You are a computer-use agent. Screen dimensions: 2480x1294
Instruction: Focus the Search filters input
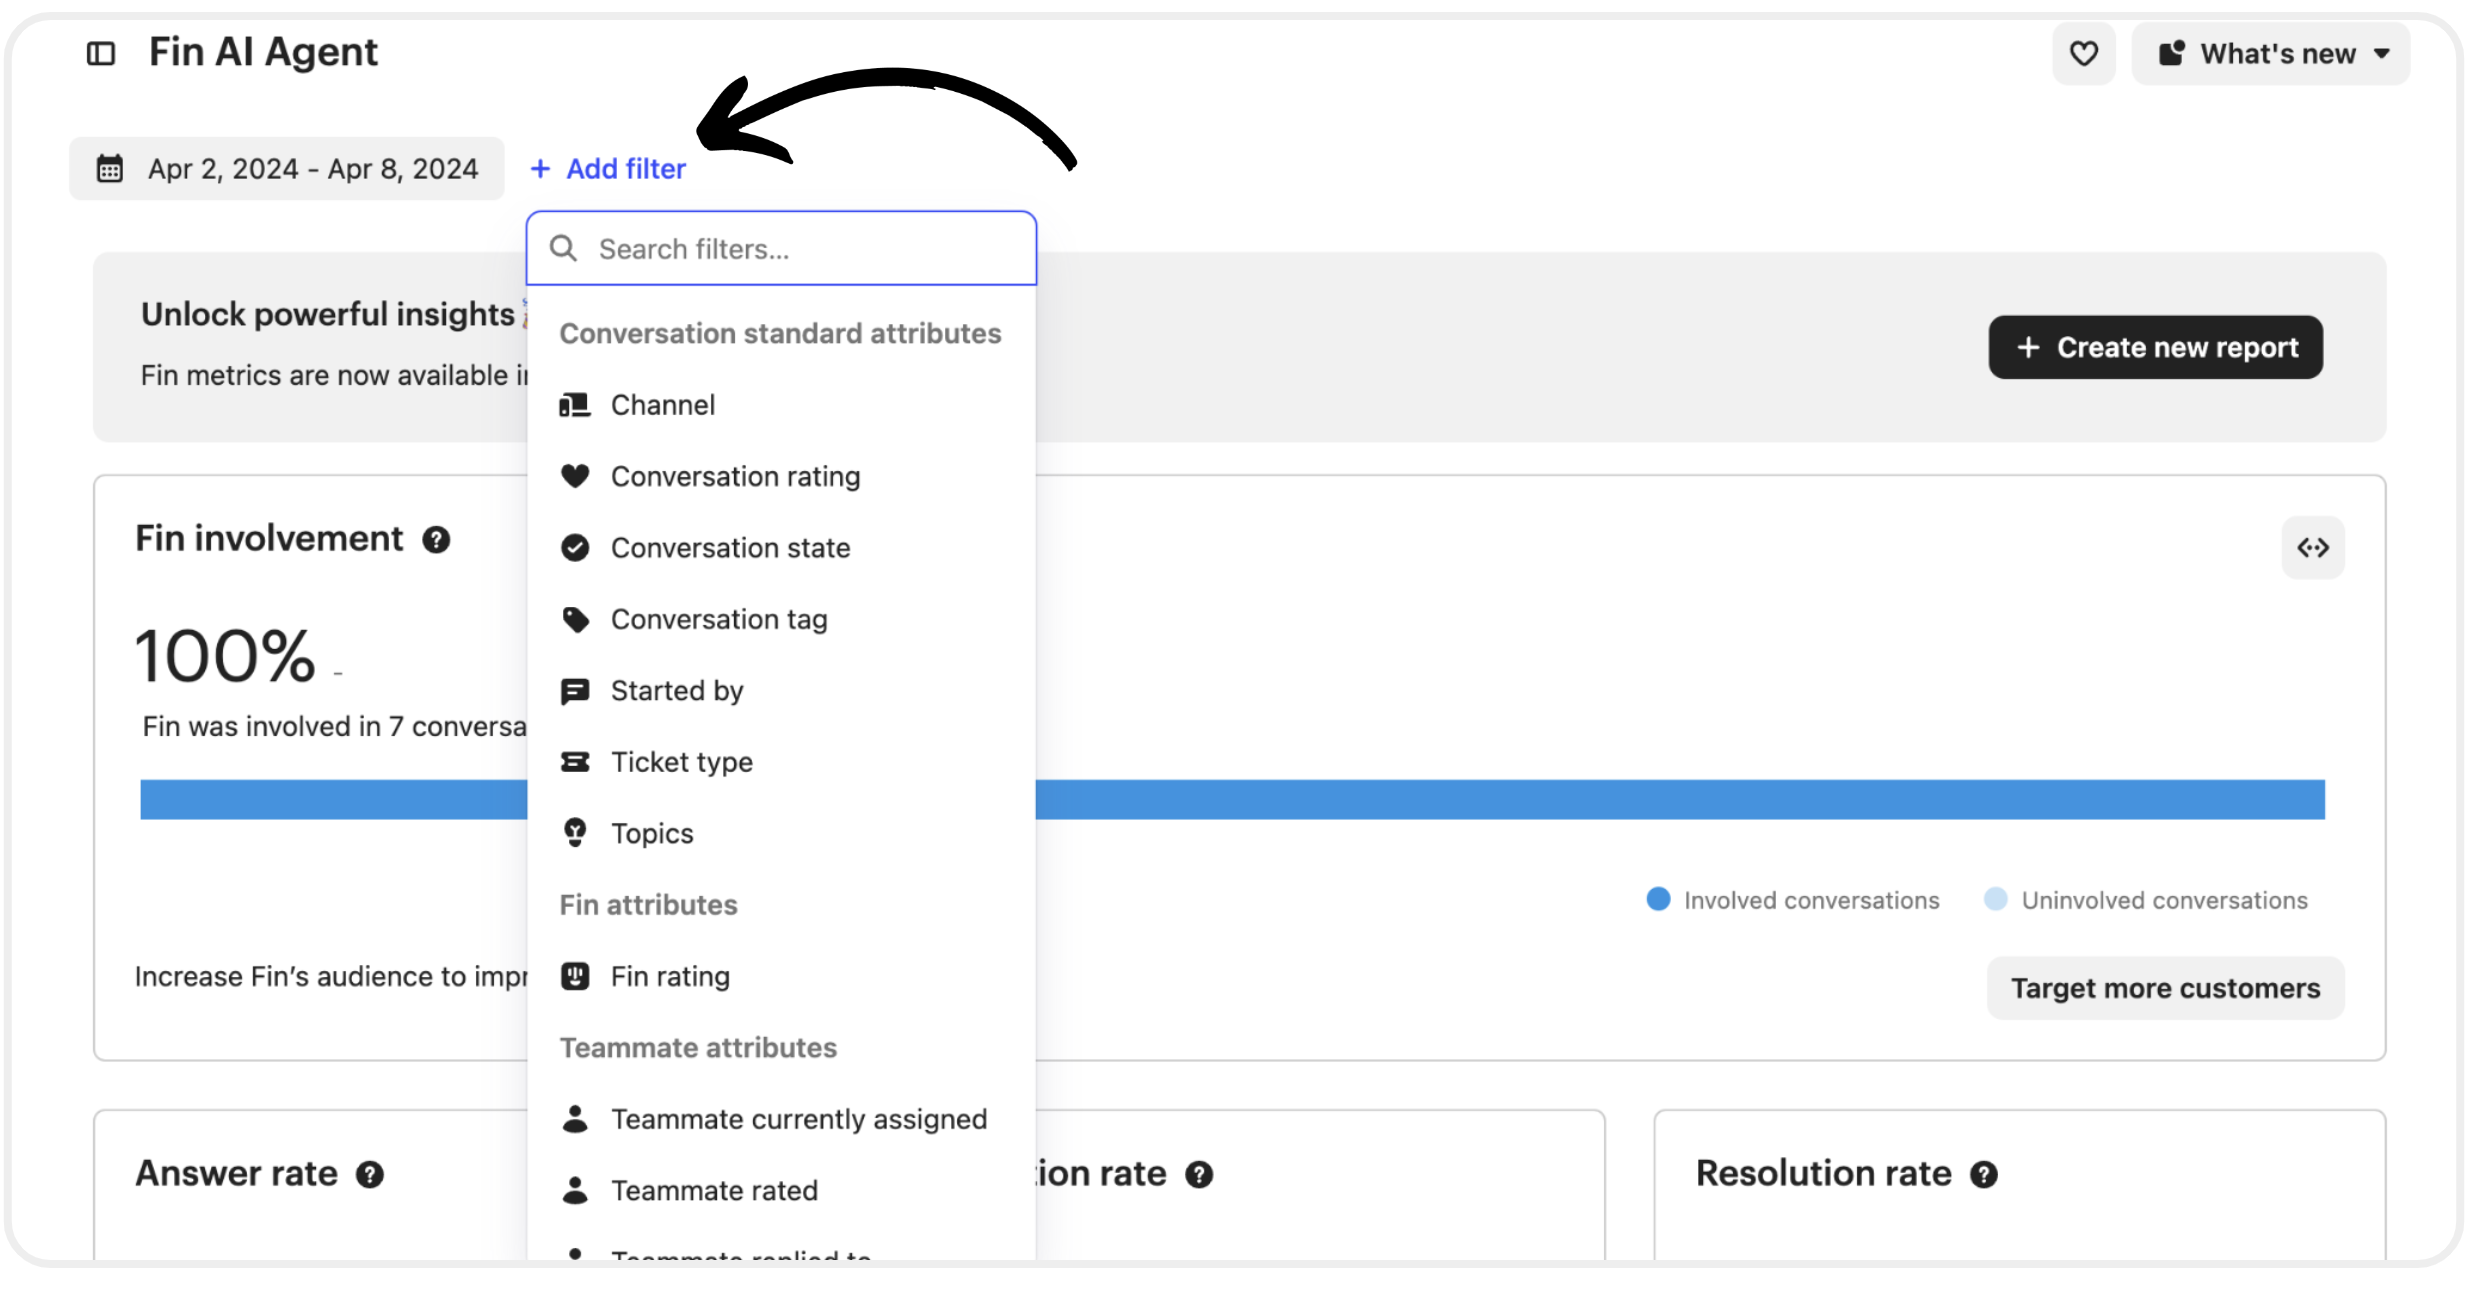click(x=781, y=248)
